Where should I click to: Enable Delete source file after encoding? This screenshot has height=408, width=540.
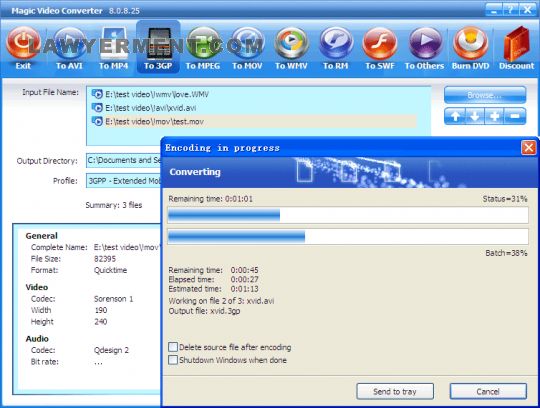coord(173,347)
